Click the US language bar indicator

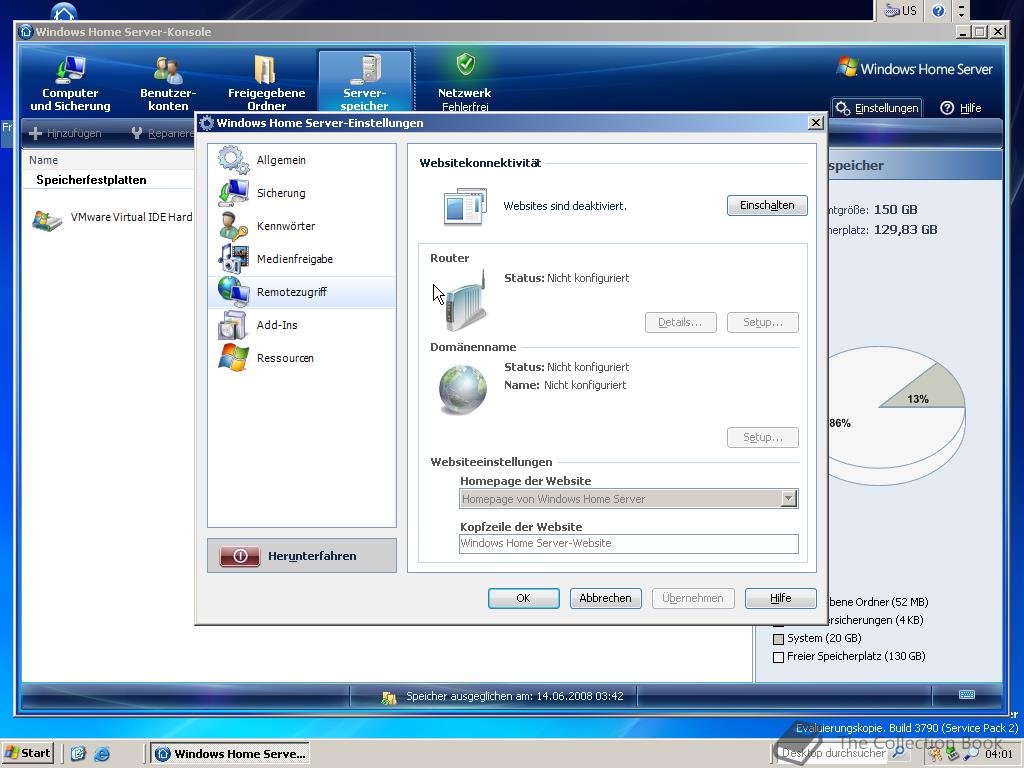point(901,10)
